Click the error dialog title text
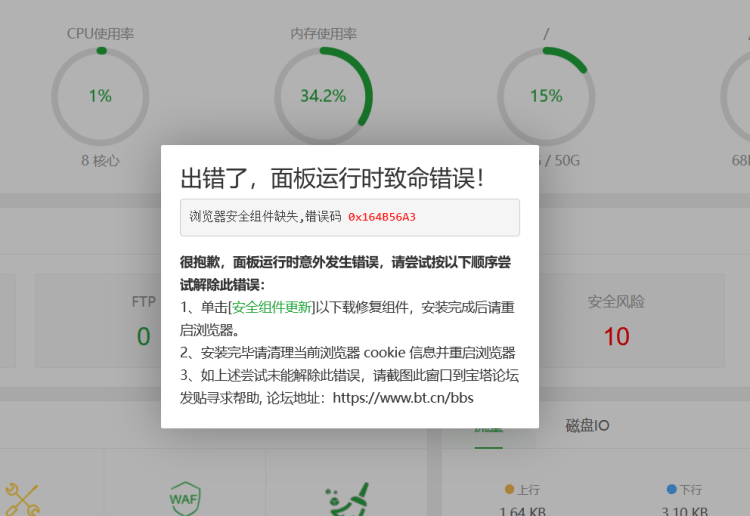Screen dimensions: 750x516 click(x=332, y=178)
